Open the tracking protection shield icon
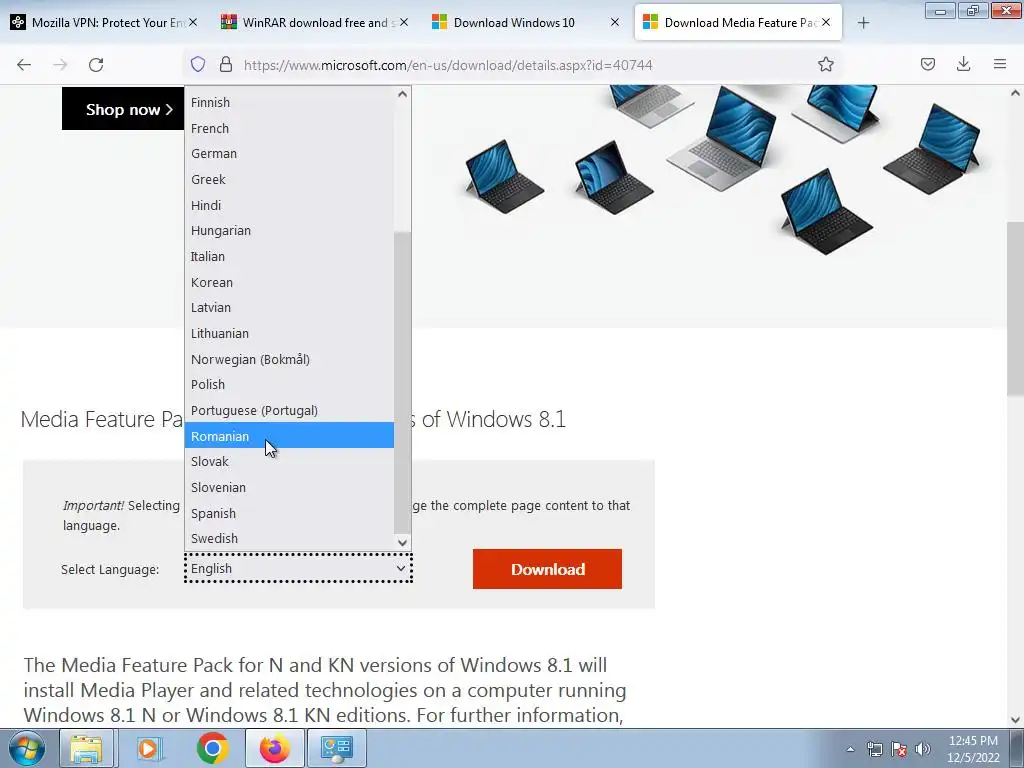1024x768 pixels. click(x=198, y=64)
